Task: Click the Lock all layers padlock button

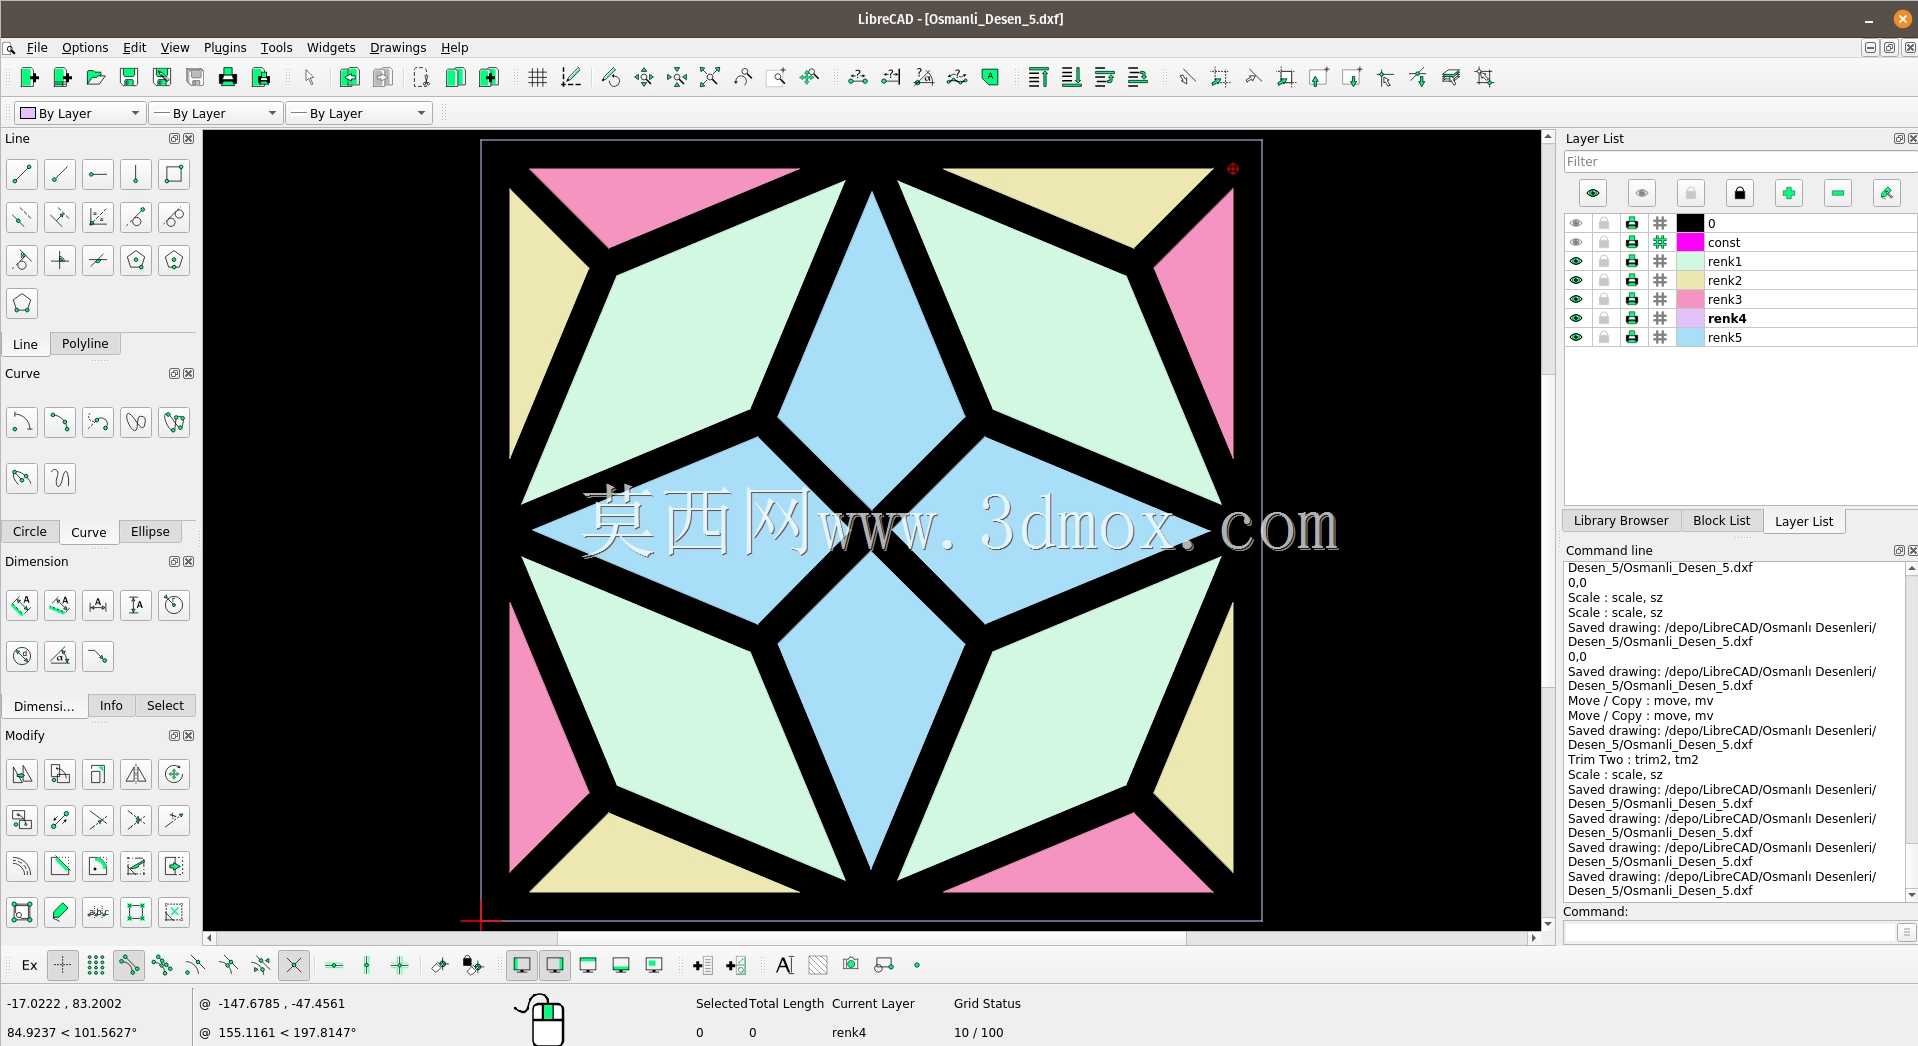Action: click(1740, 193)
